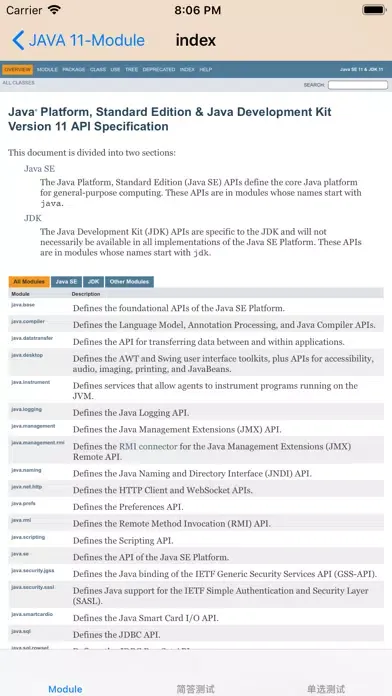This screenshot has width=392, height=696.
Task: Open the java.instrument module link
Action: (x=31, y=382)
